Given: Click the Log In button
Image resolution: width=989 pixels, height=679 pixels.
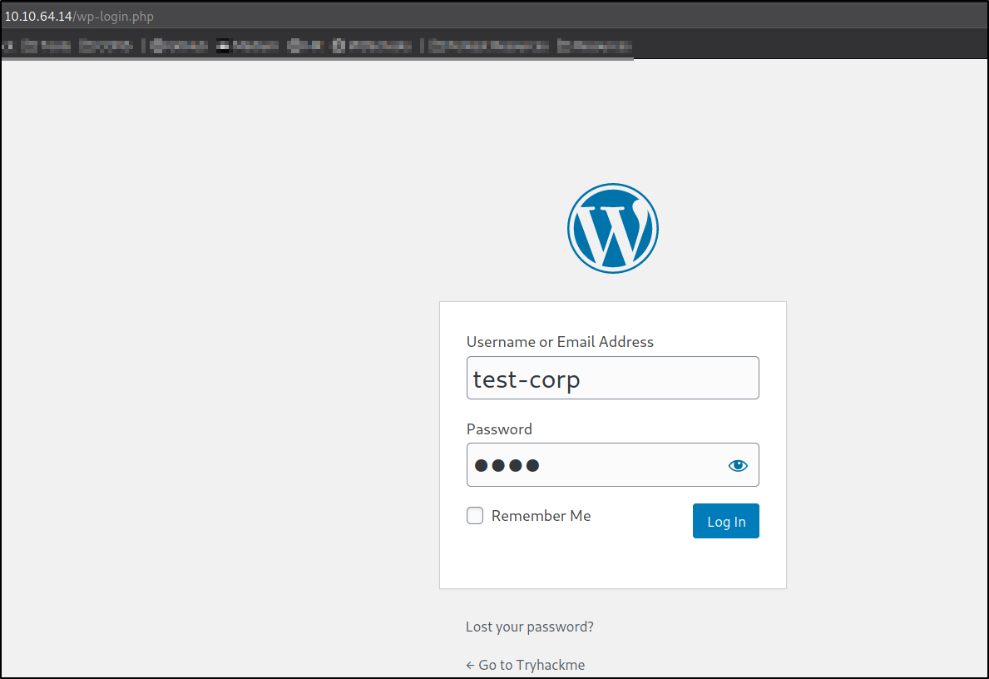Looking at the screenshot, I should pos(726,521).
